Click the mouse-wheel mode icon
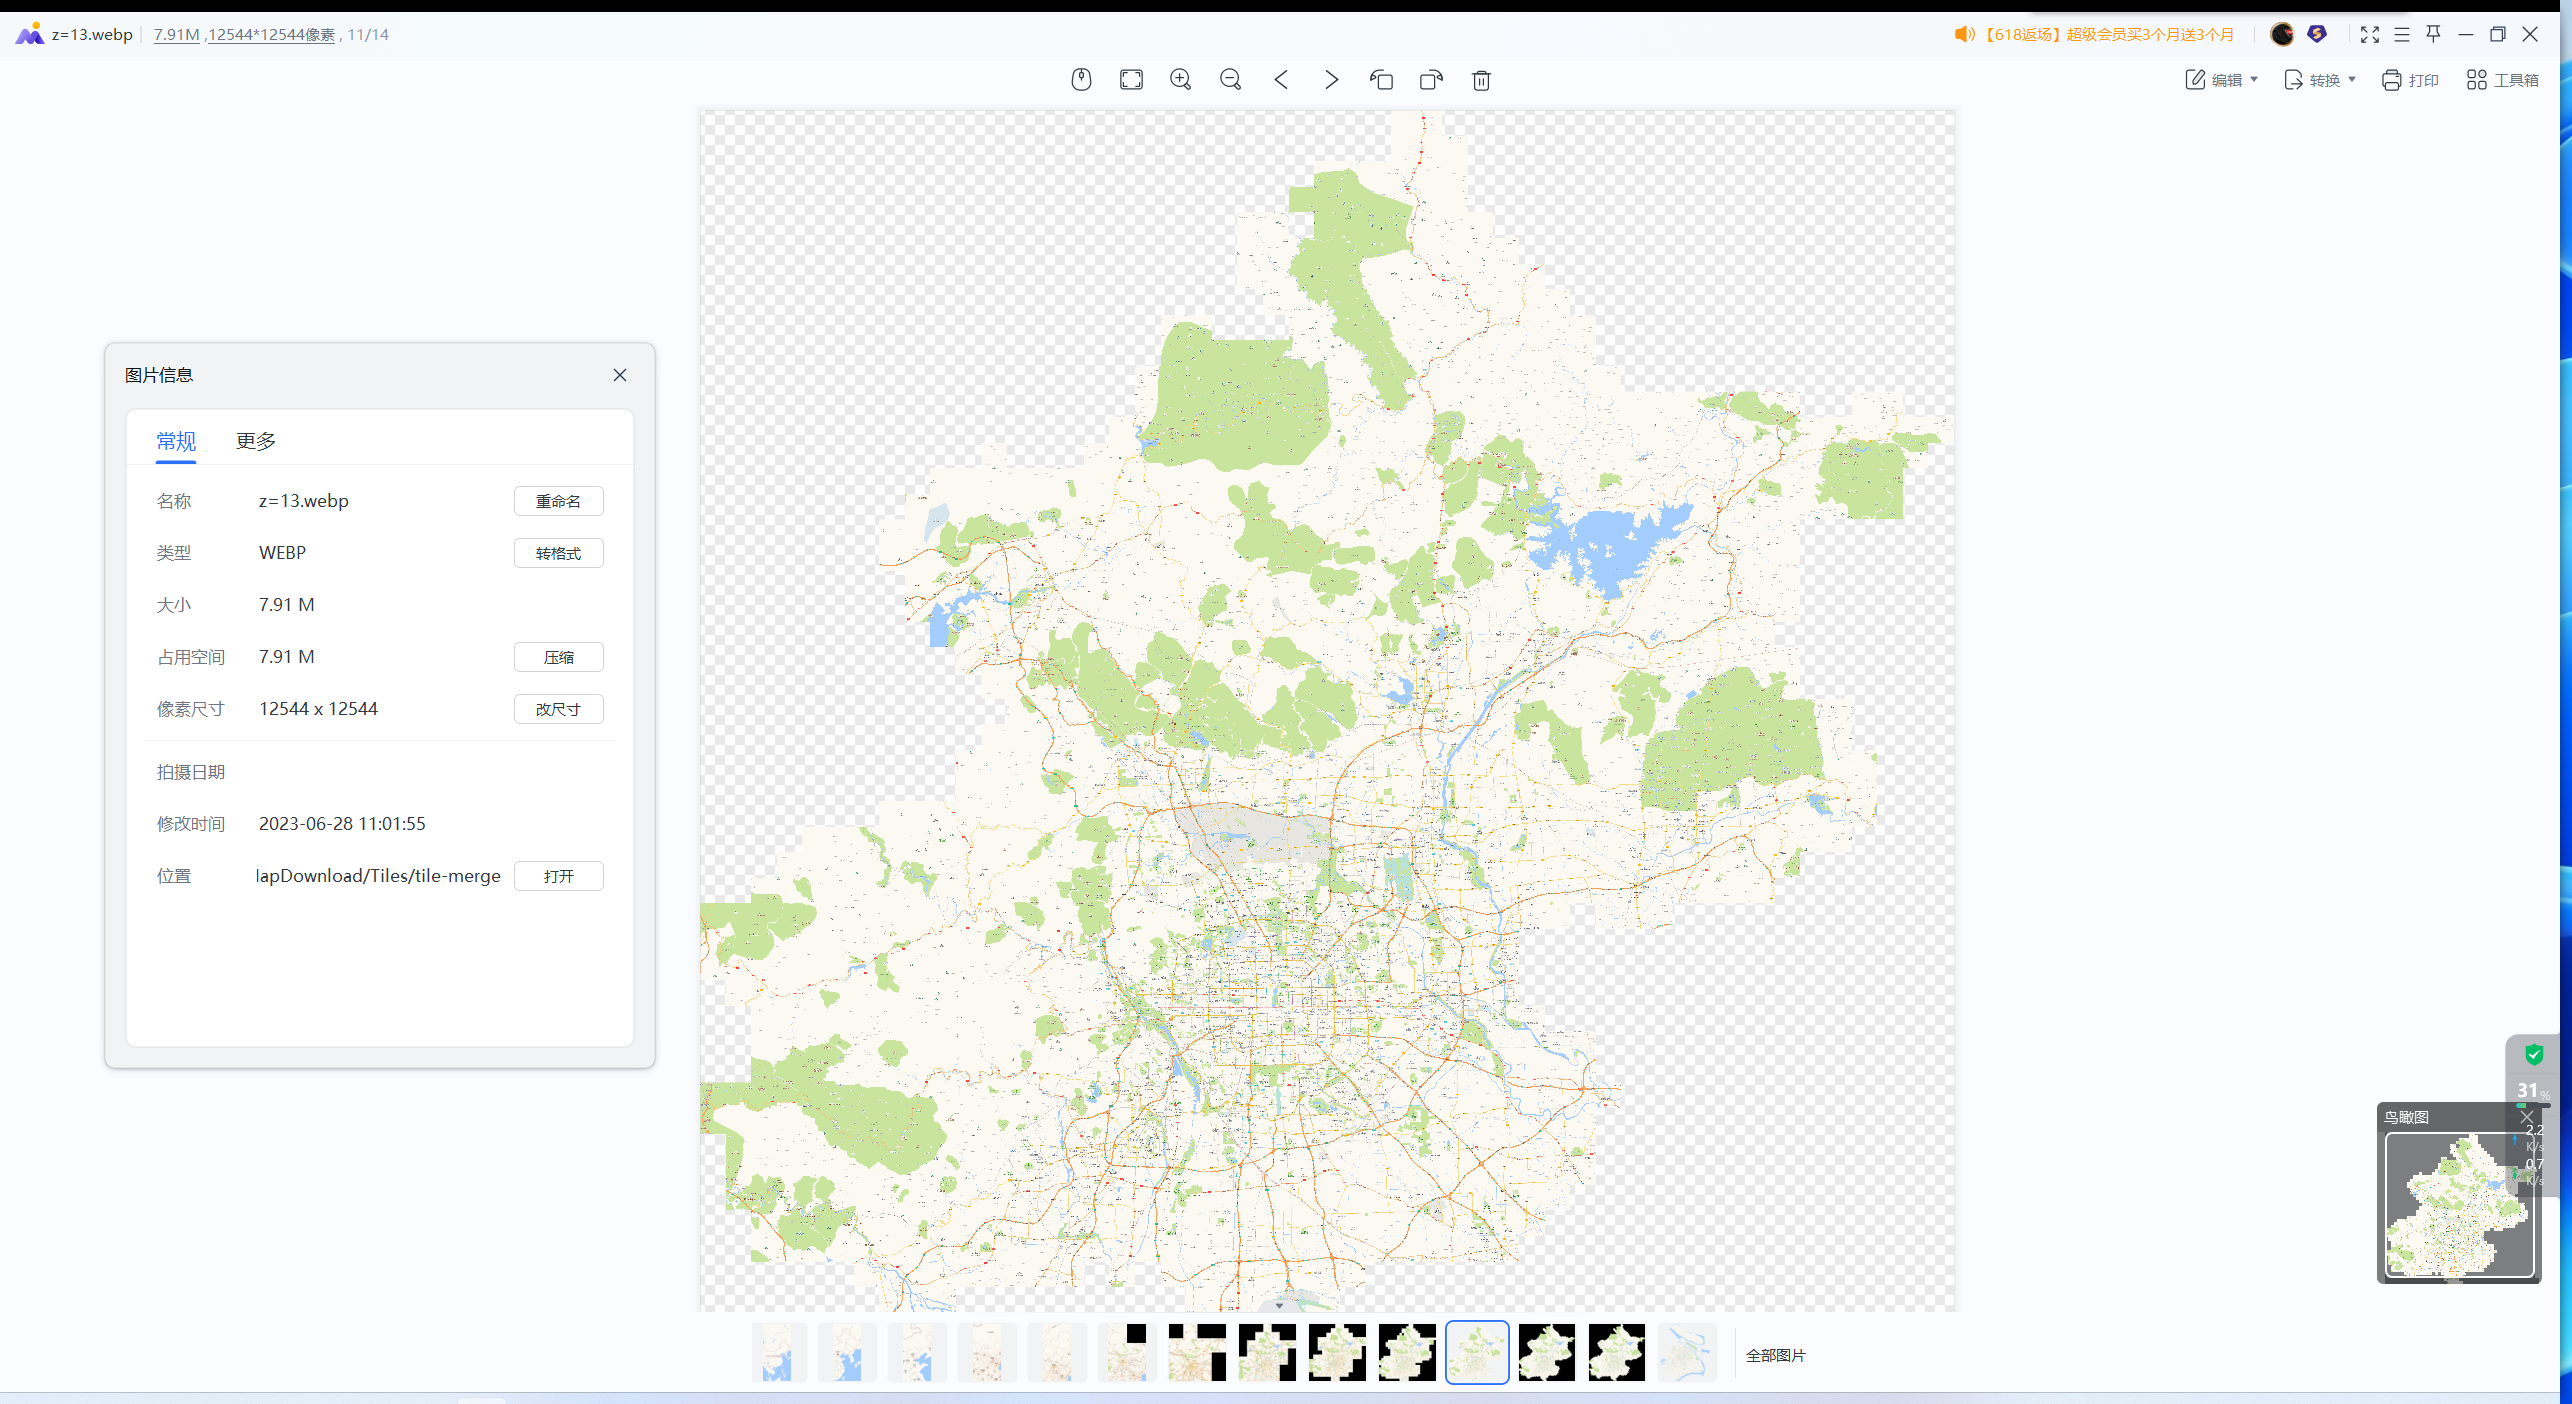 coord(1081,80)
